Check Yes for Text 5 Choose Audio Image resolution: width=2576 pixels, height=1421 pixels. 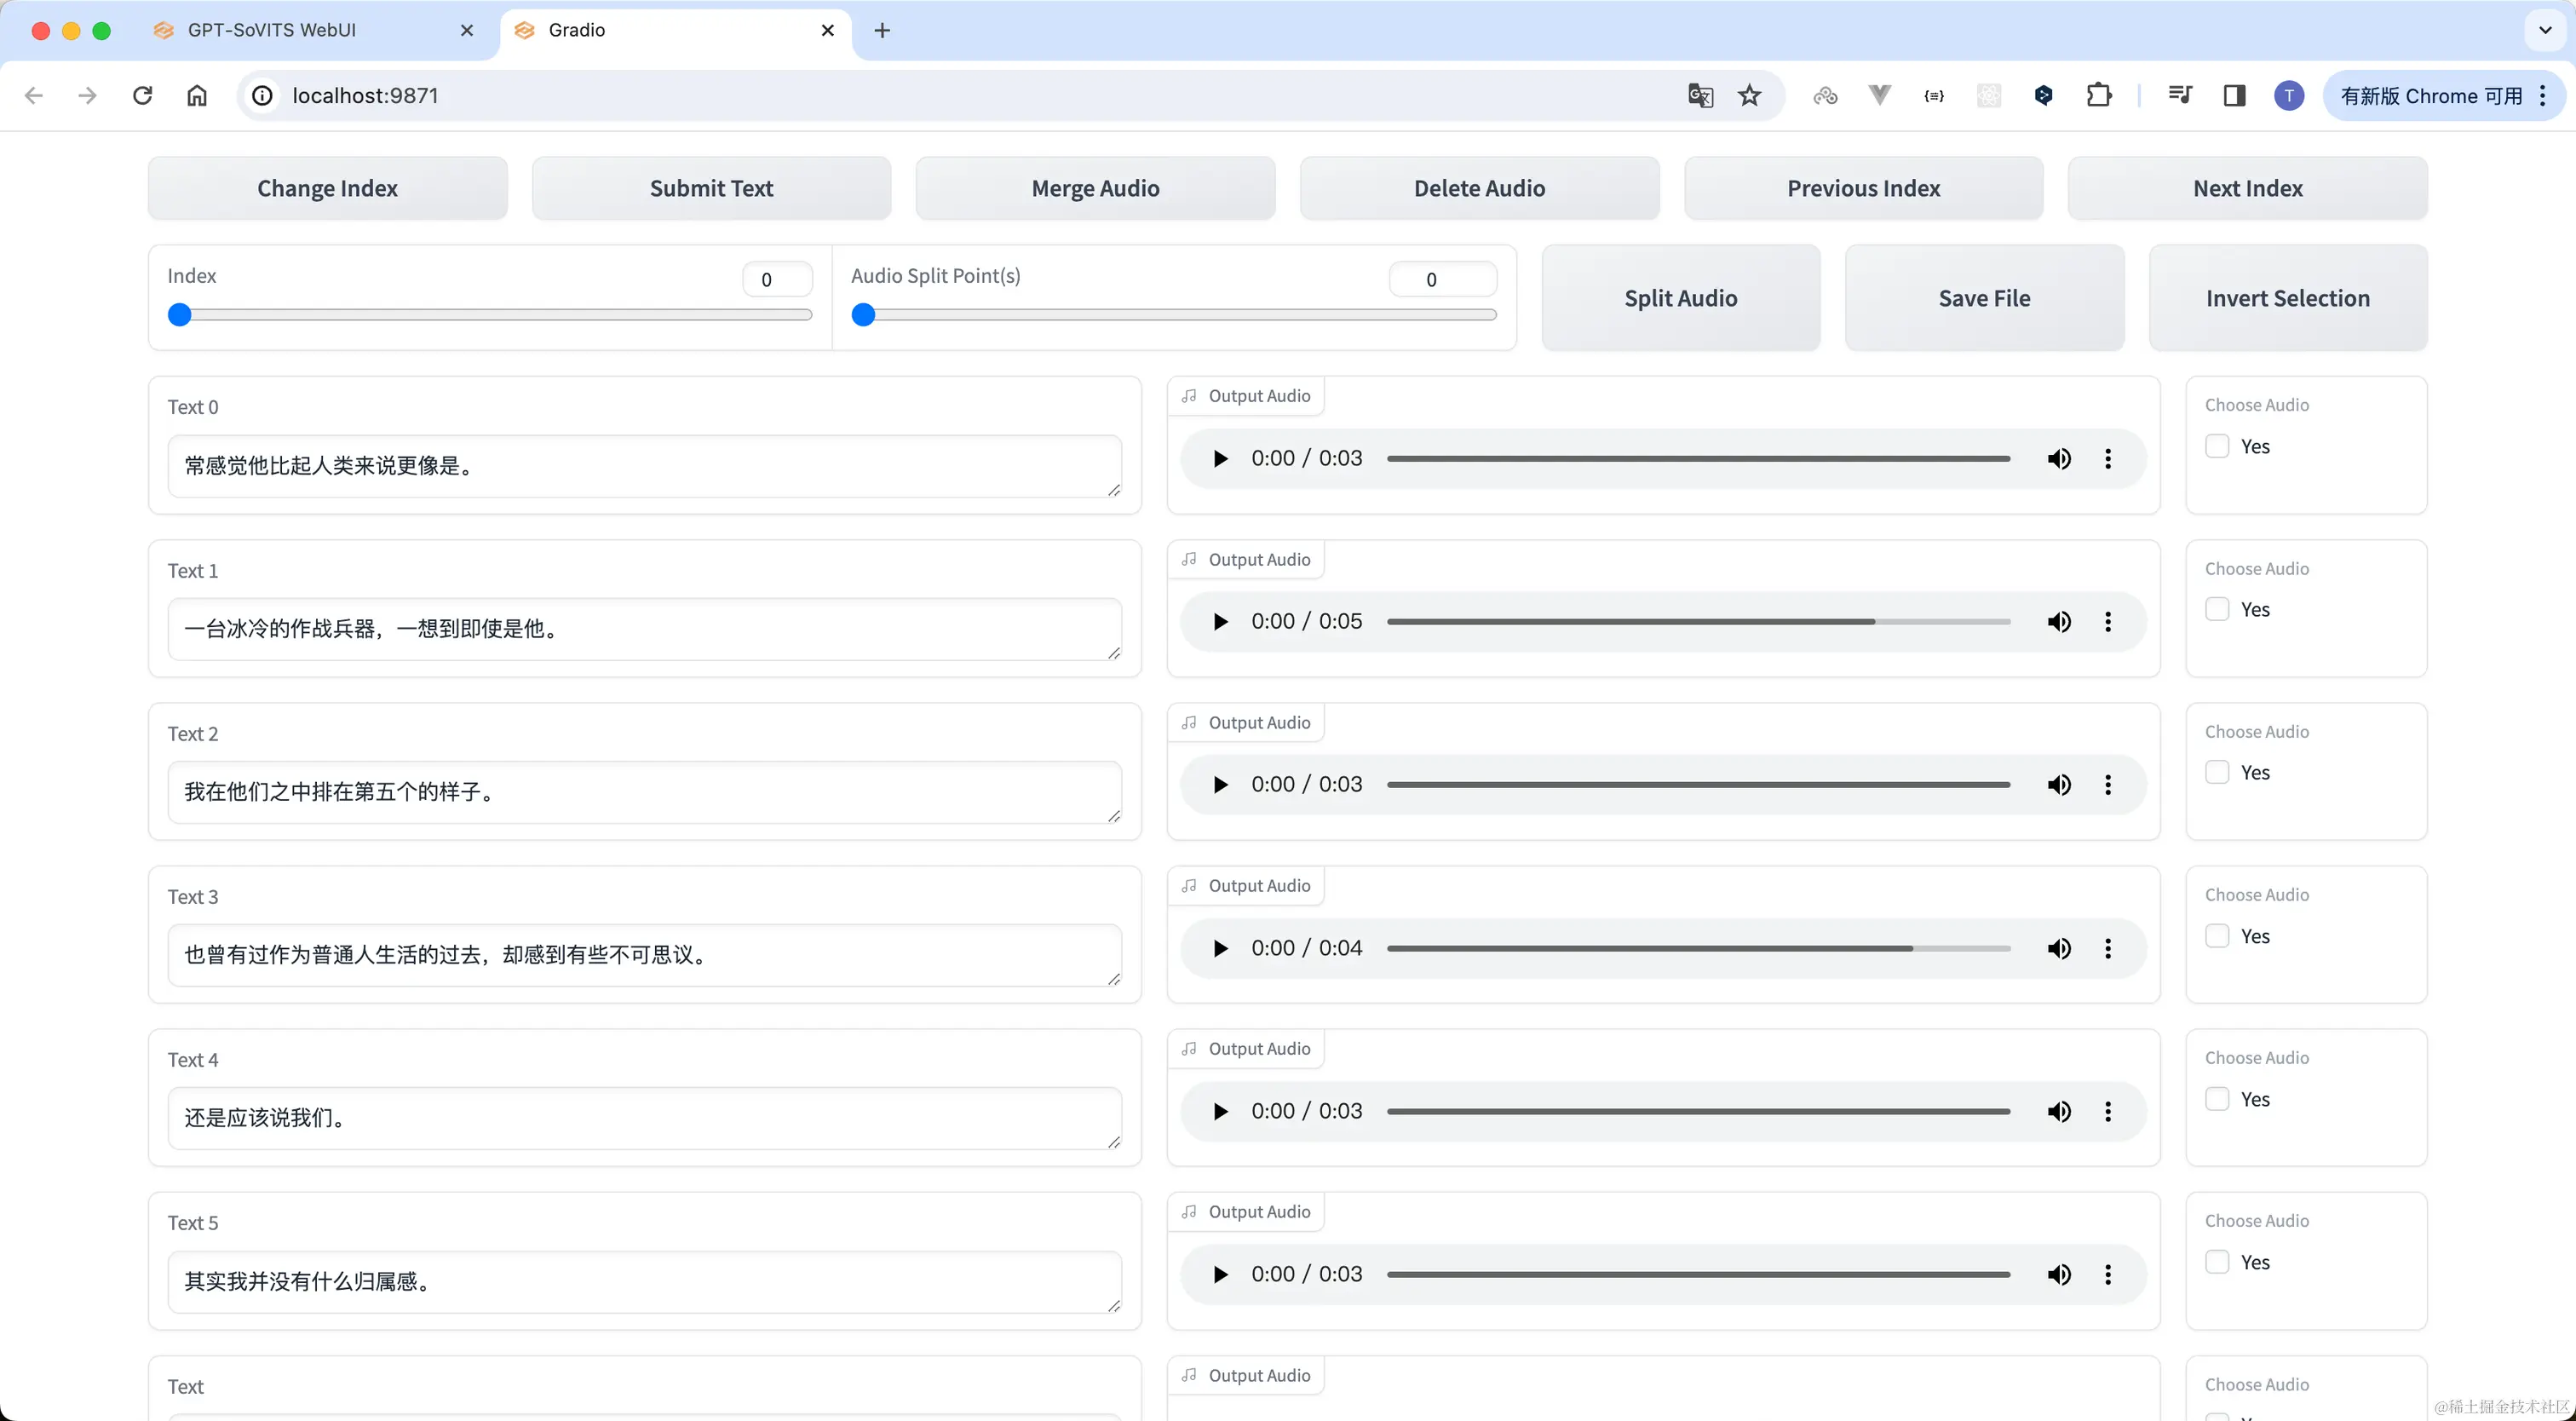click(2217, 1262)
